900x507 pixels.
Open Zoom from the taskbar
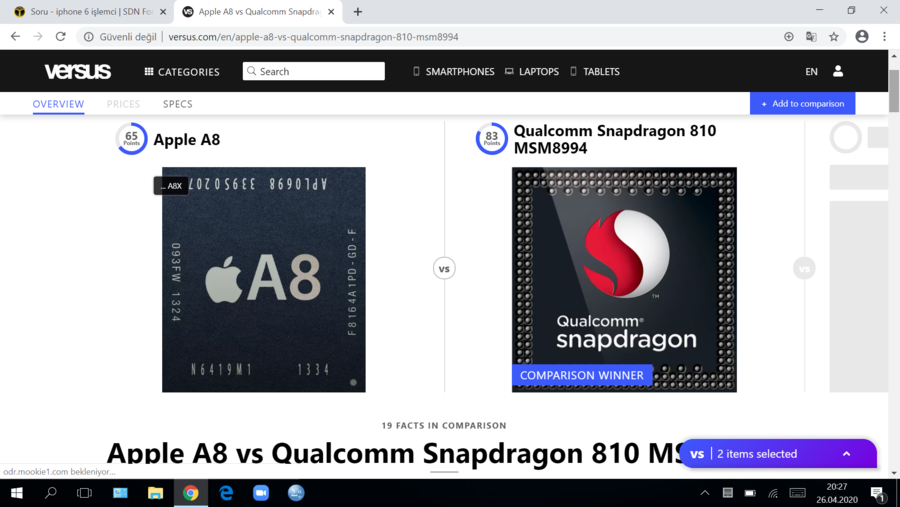point(261,493)
